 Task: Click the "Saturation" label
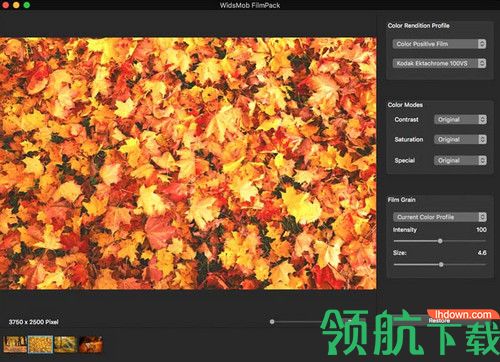tap(409, 140)
